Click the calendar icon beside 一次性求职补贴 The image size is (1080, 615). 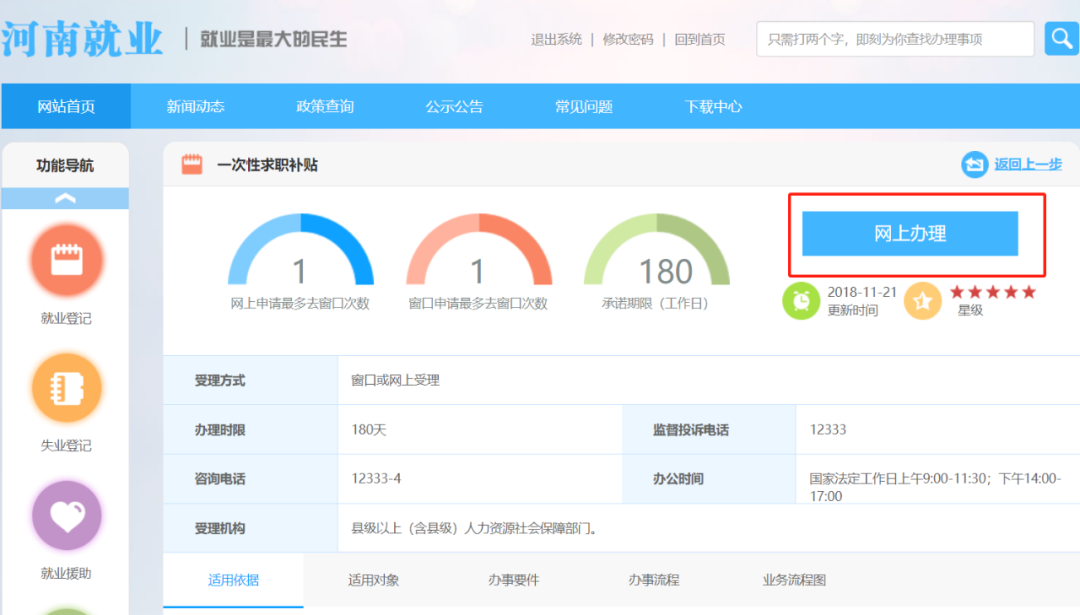[x=191, y=164]
